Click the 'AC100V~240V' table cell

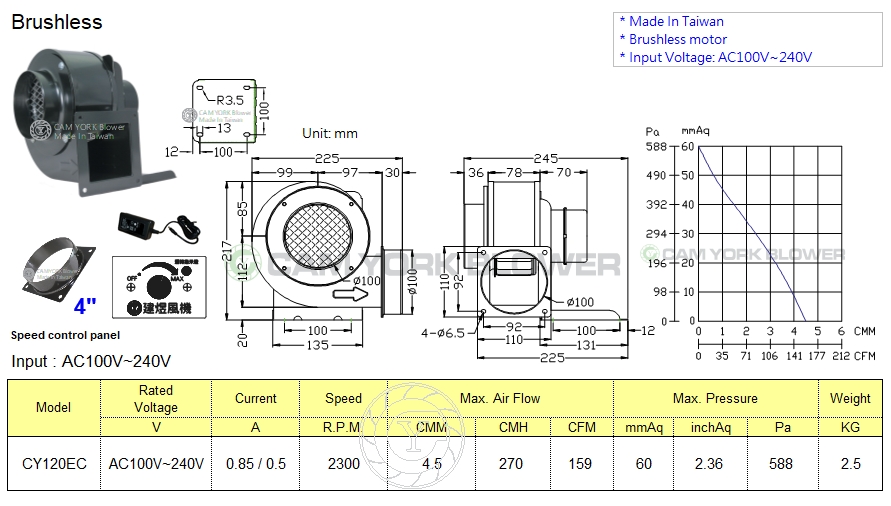[156, 464]
